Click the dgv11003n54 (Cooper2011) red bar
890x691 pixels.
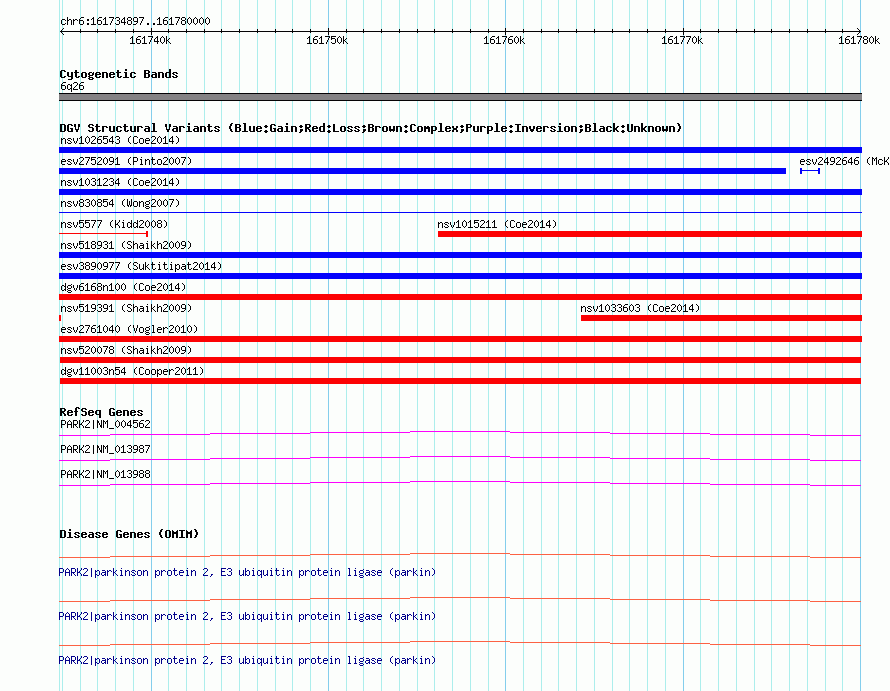460,381
